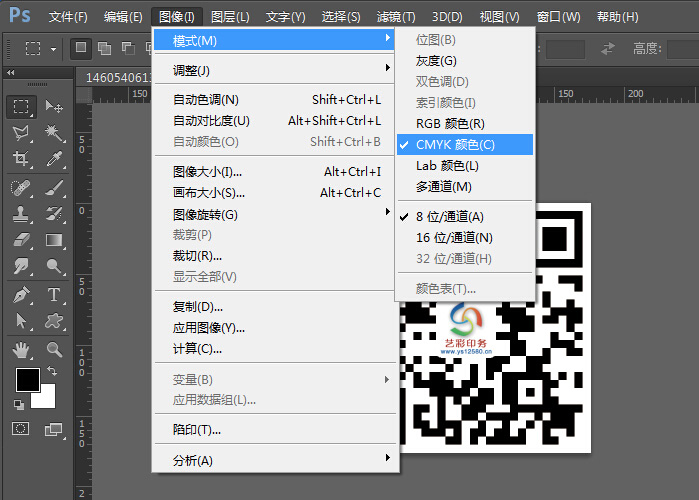Select the Rectangular Marquee tool
699x500 pixels.
click(x=22, y=107)
